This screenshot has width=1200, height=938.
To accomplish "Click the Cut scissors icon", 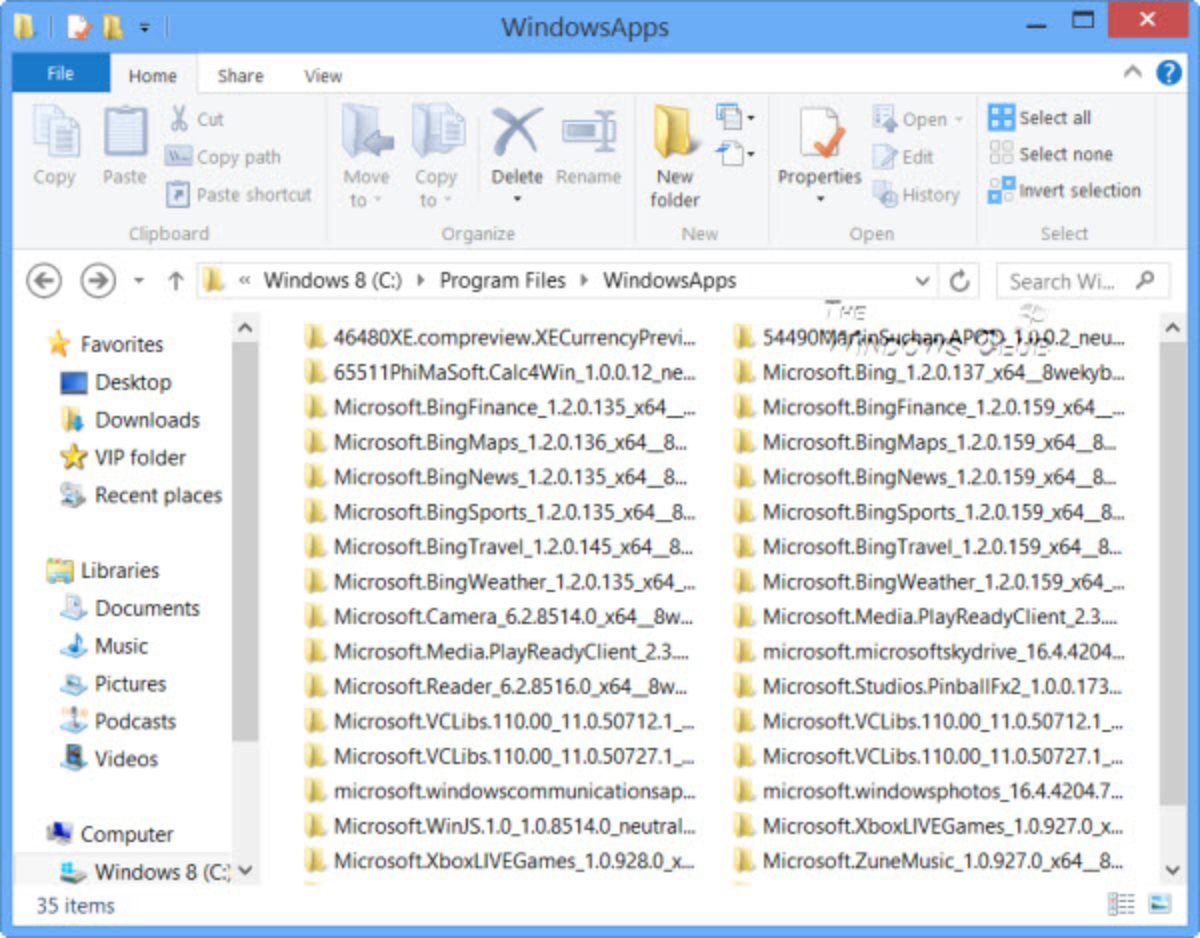I will pyautogui.click(x=179, y=118).
